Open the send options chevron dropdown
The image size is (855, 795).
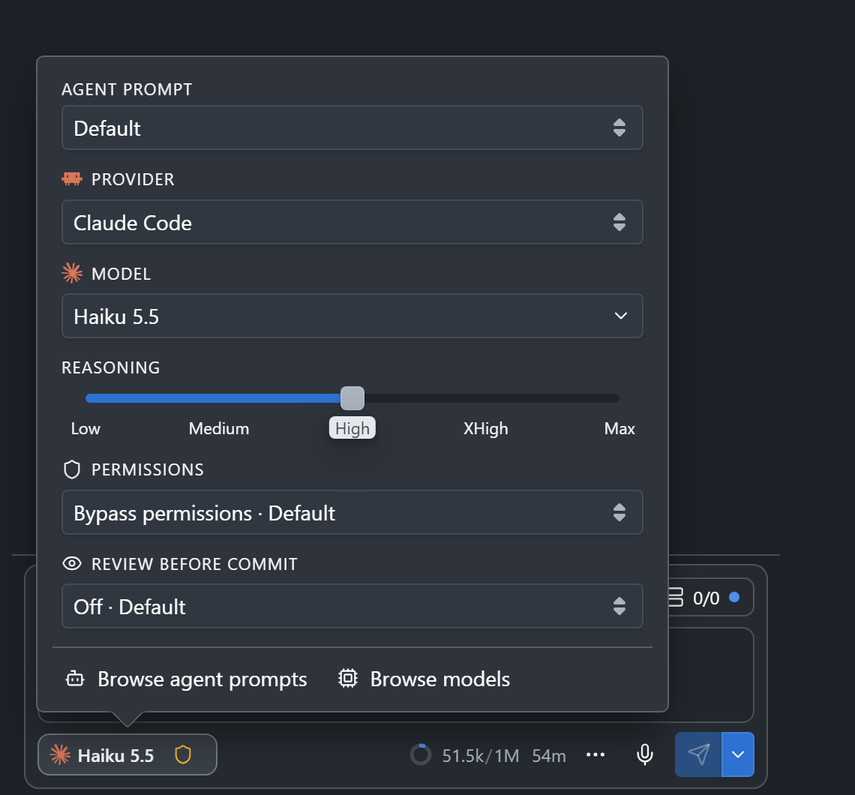point(738,755)
